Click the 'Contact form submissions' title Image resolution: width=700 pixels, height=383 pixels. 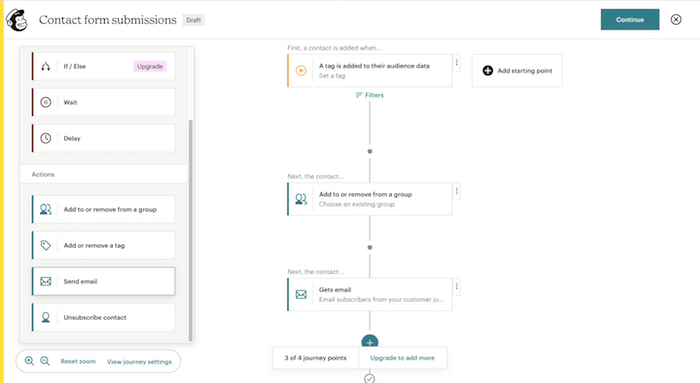108,20
